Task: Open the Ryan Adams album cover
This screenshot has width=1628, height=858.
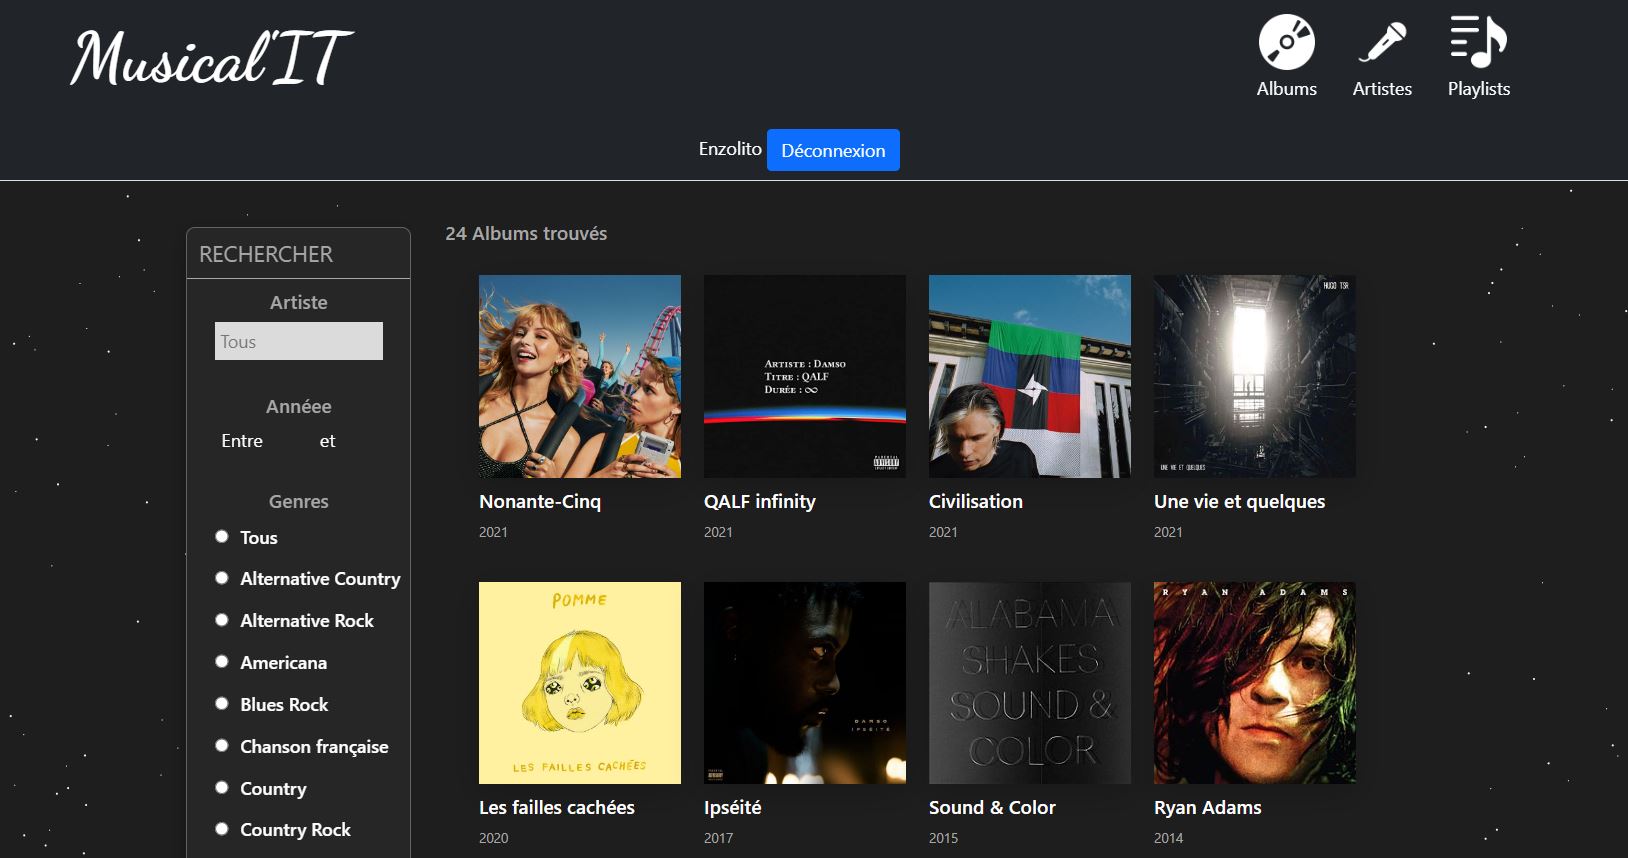Action: tap(1255, 683)
